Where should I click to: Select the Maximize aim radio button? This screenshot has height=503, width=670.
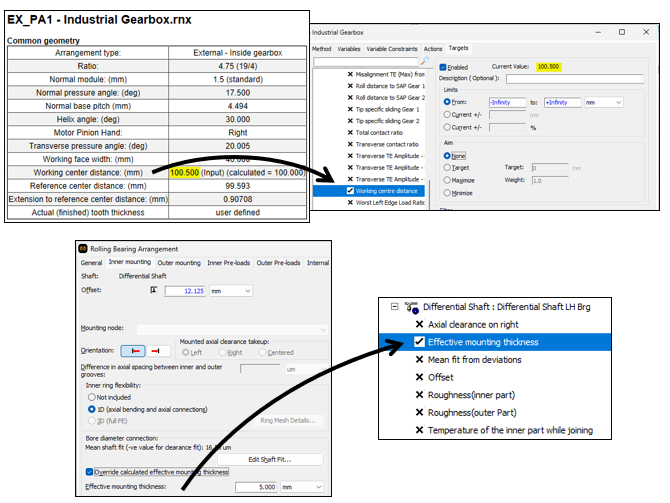pos(445,180)
